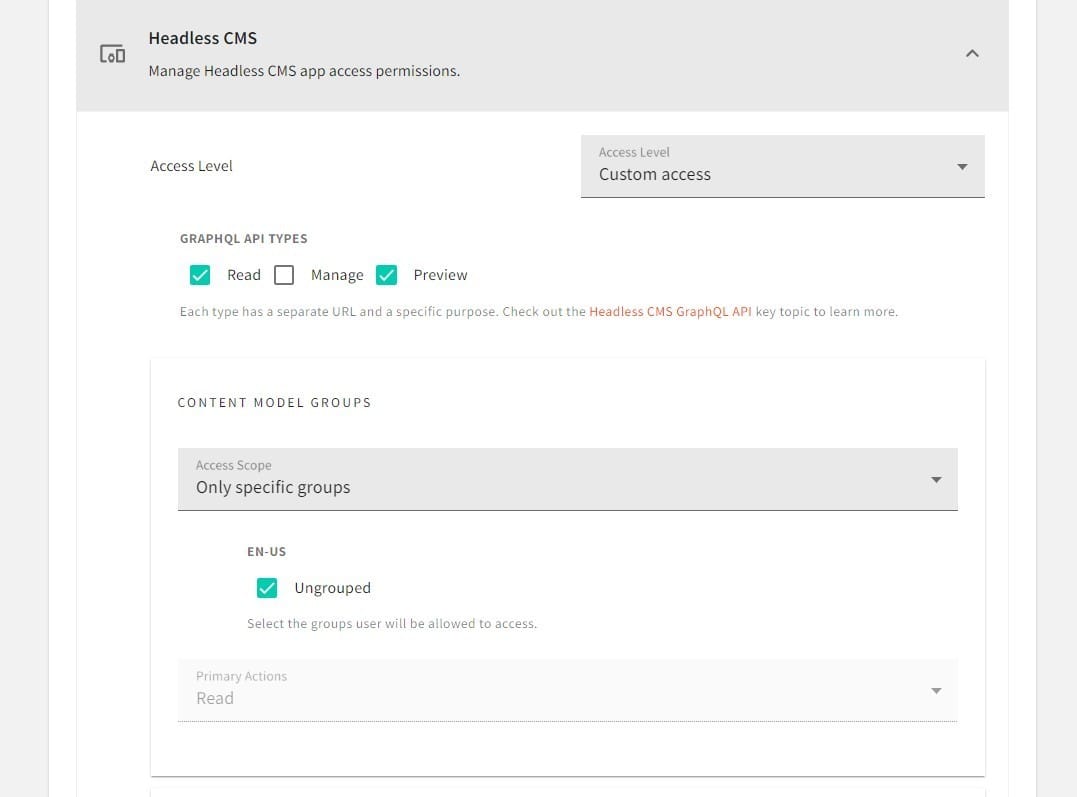Uncheck the Preview GraphQL API checkbox

pyautogui.click(x=387, y=275)
